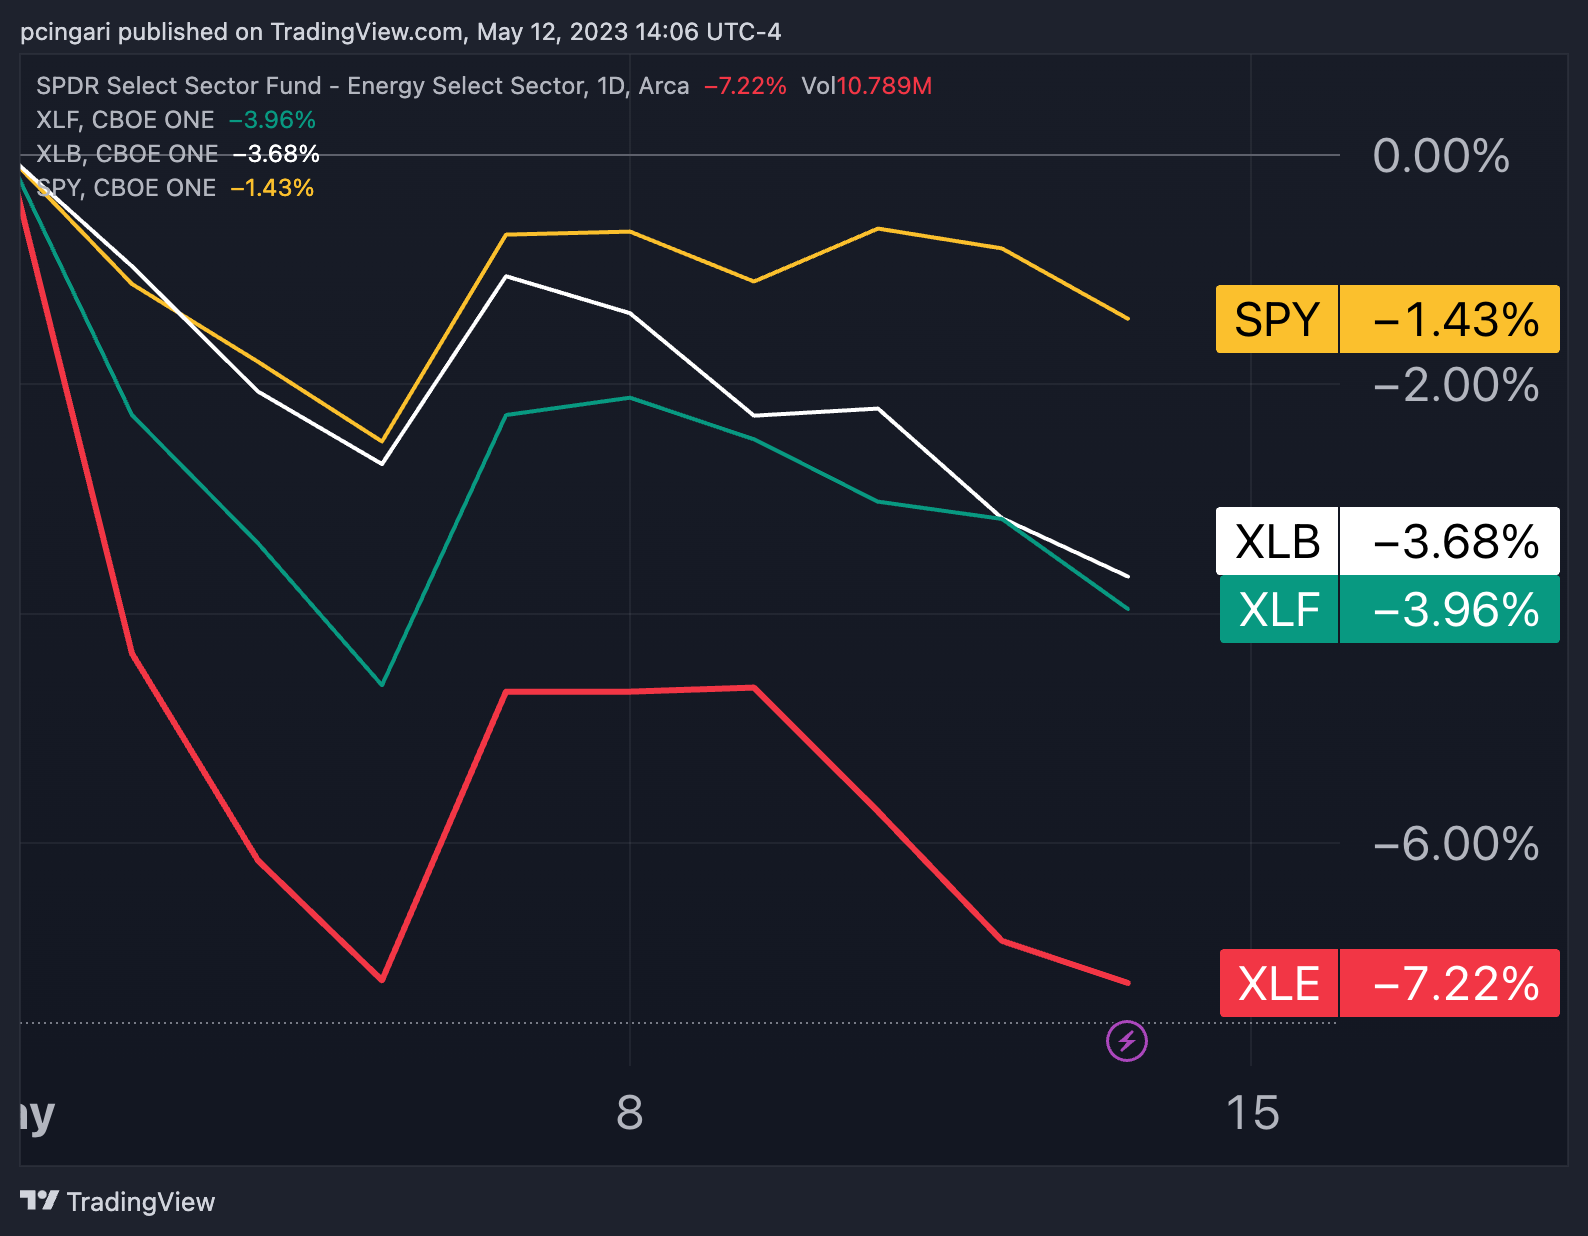Click the red −7.22% value in legend title

tap(745, 86)
